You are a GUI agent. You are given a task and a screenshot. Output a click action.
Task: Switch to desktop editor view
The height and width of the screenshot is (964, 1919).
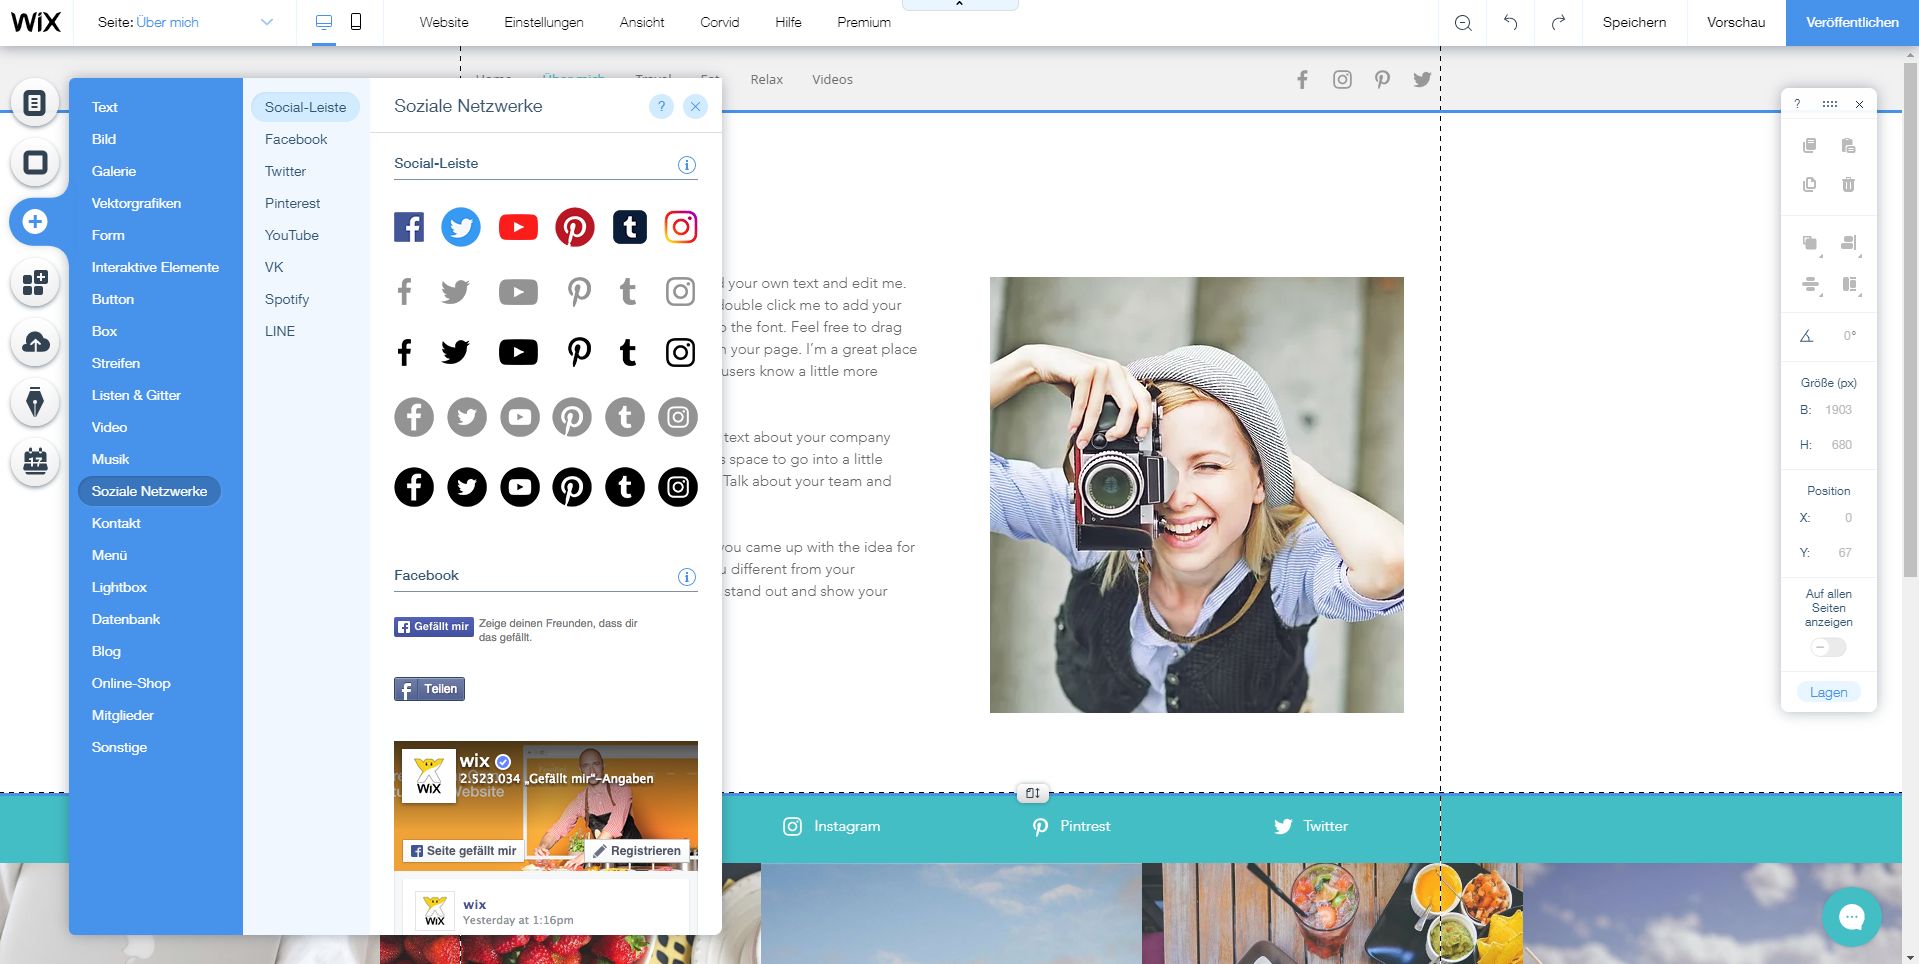pos(324,22)
